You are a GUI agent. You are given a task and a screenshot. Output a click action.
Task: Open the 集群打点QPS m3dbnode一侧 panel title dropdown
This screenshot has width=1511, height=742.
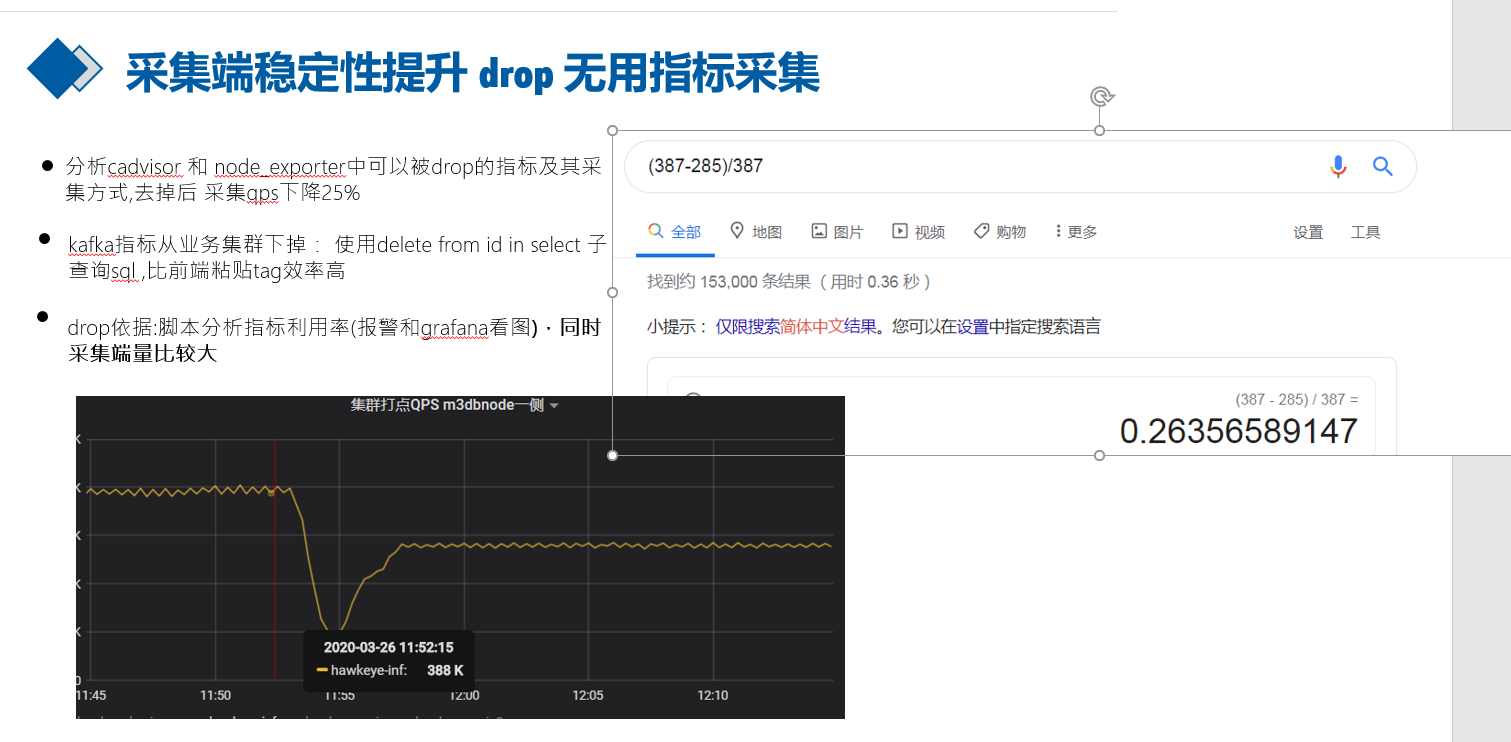pyautogui.click(x=454, y=405)
